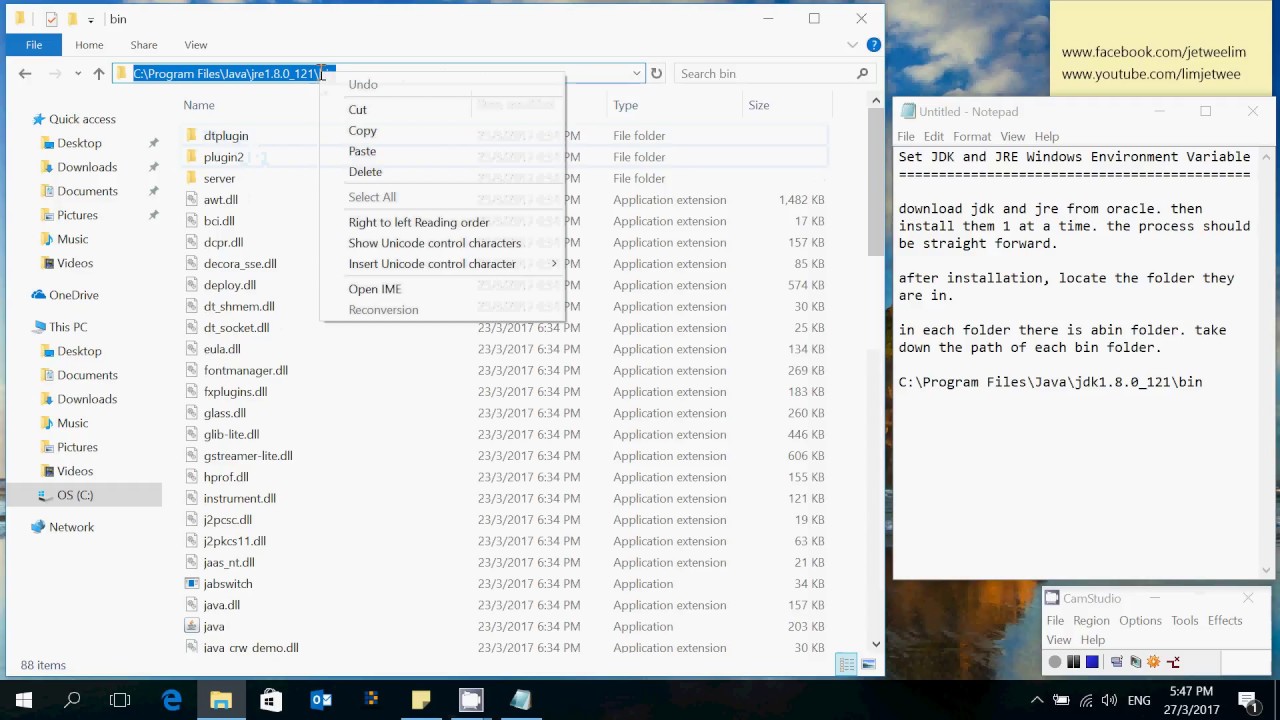1280x720 pixels.
Task: Select Downloads under Quick access
Action: pos(87,167)
